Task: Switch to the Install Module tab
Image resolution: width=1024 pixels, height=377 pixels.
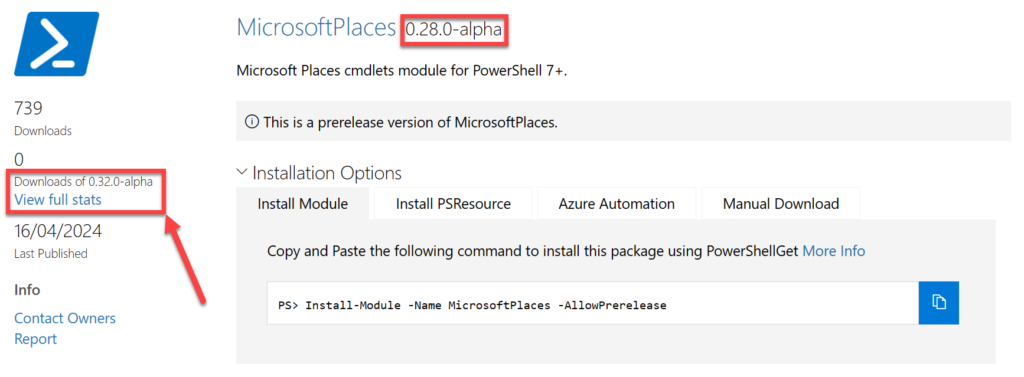Action: (x=302, y=204)
